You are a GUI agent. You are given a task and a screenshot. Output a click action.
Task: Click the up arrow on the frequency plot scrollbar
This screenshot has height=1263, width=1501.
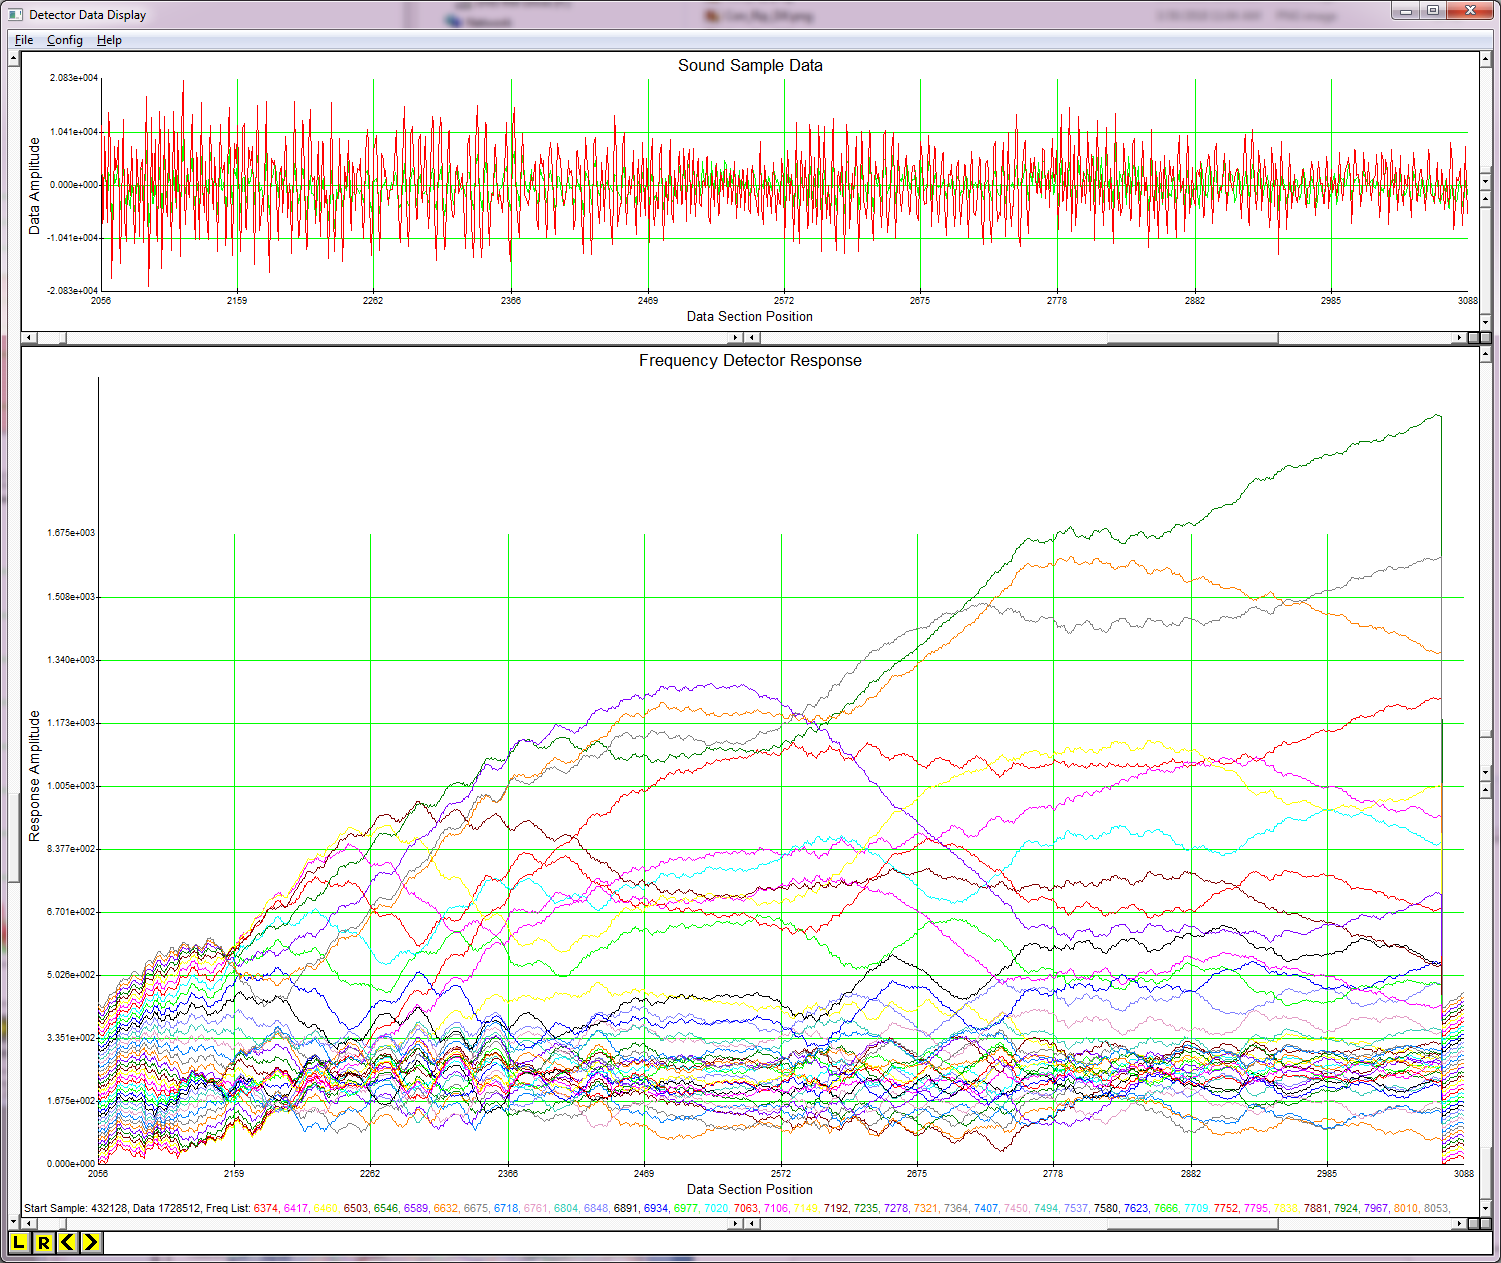(1484, 352)
